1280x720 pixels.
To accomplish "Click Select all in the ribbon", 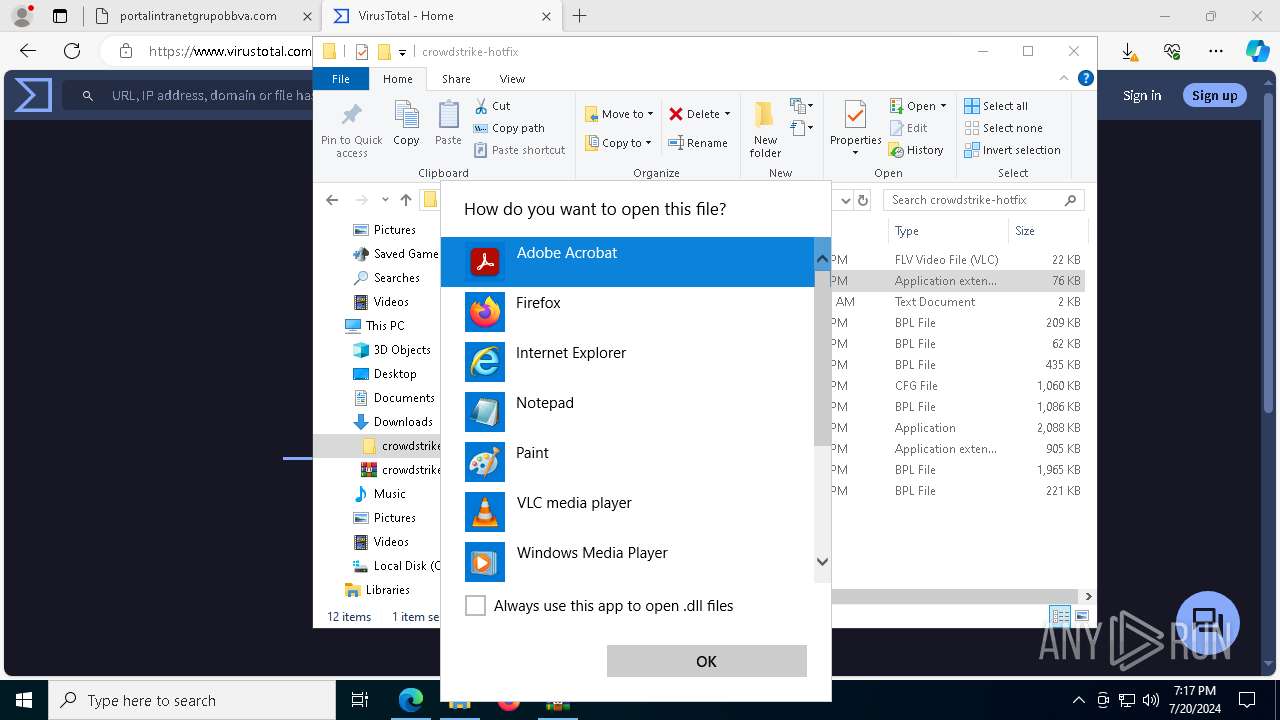I will coord(996,106).
